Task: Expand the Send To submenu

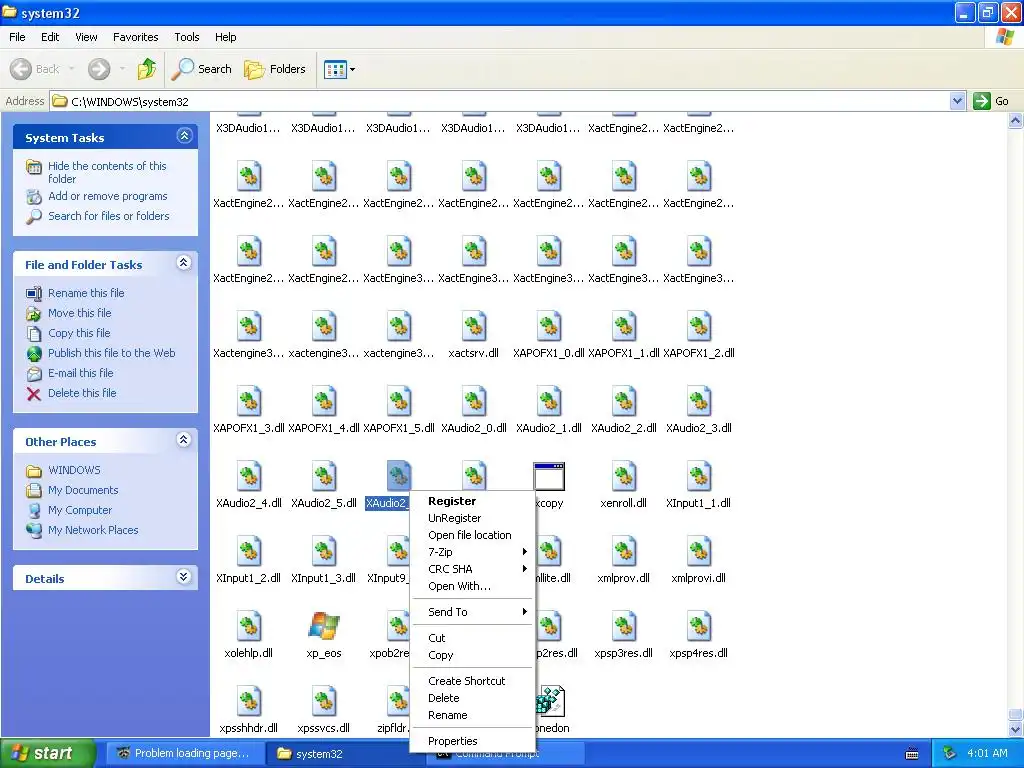Action: pos(472,612)
